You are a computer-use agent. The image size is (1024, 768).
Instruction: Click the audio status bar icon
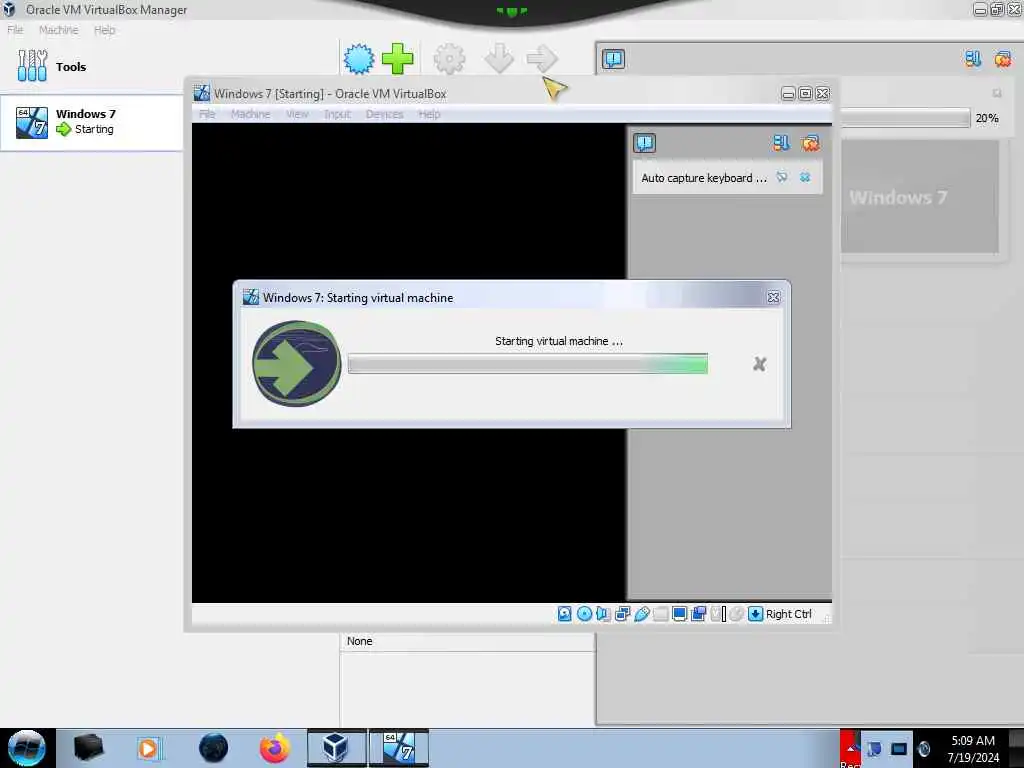click(x=603, y=614)
